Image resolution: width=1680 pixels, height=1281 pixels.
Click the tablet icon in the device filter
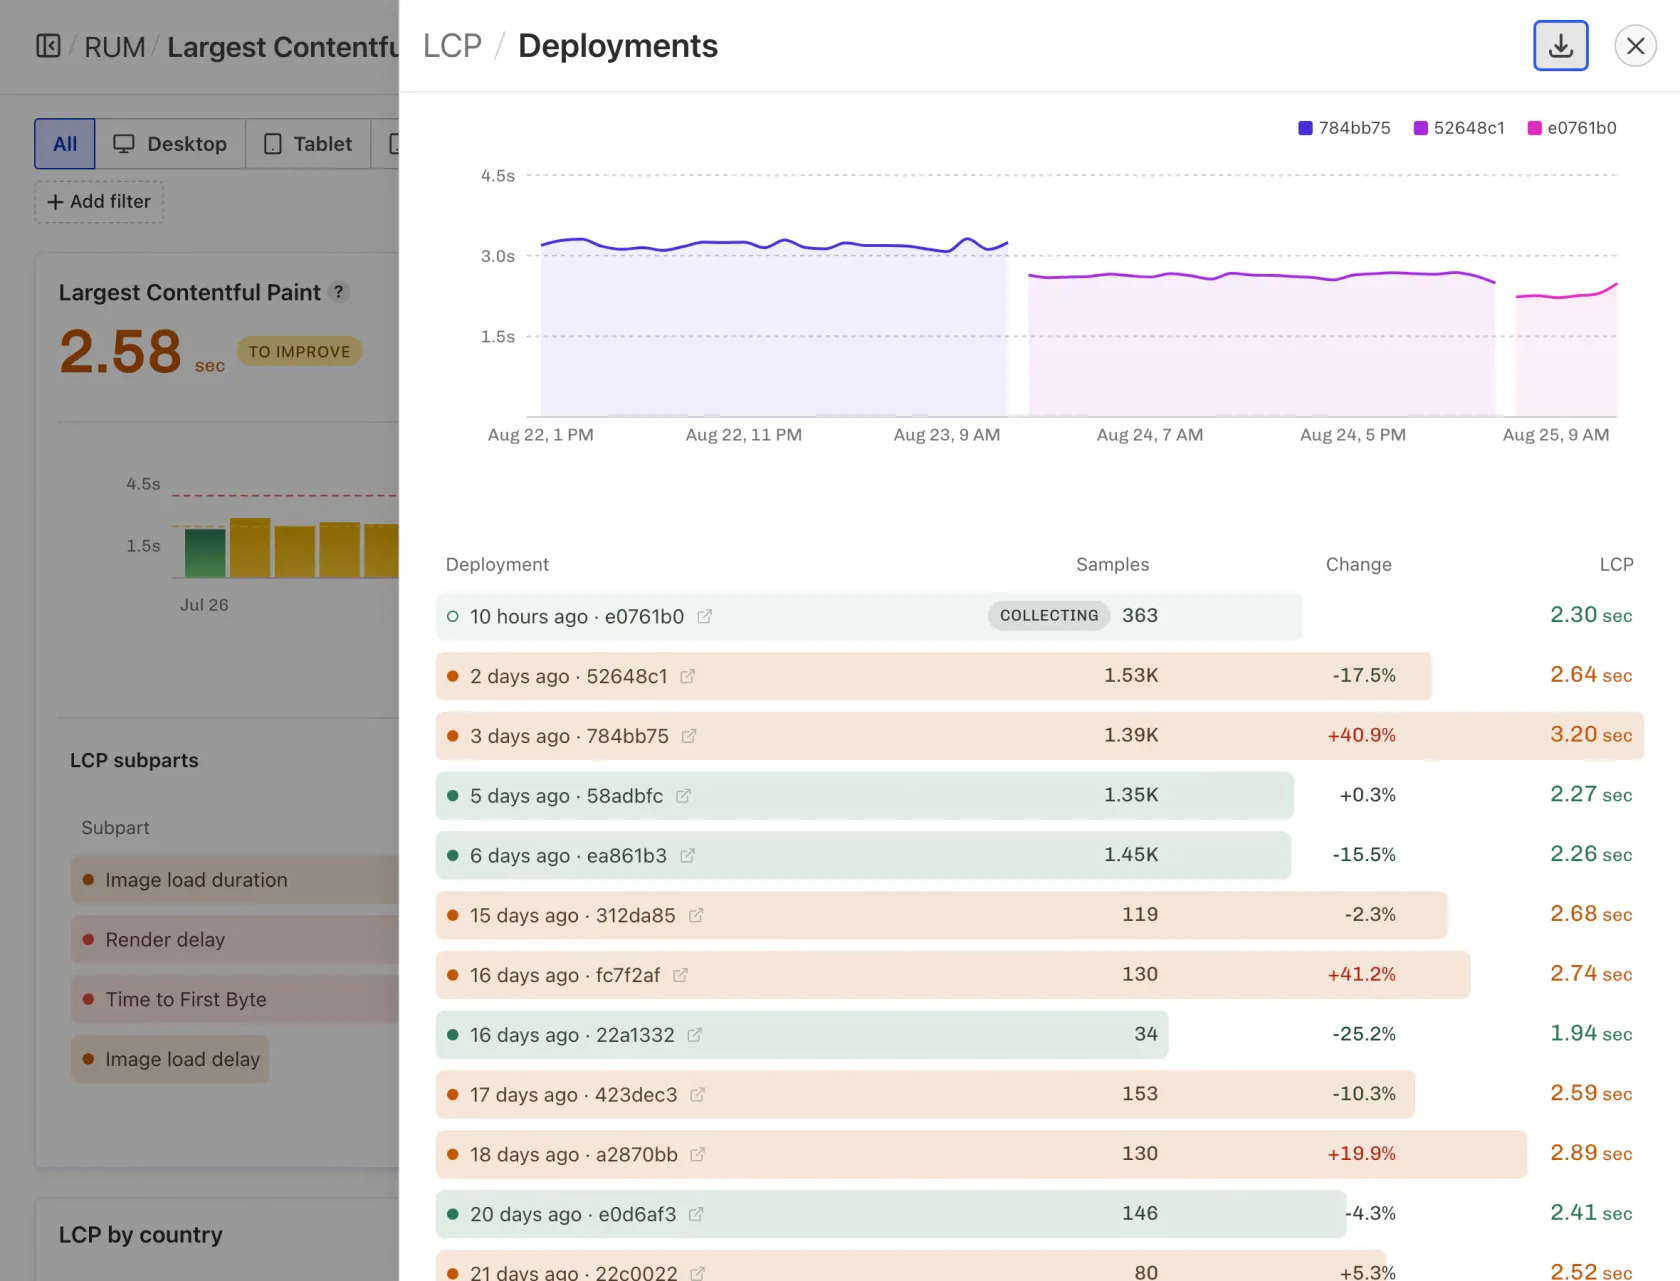[272, 144]
